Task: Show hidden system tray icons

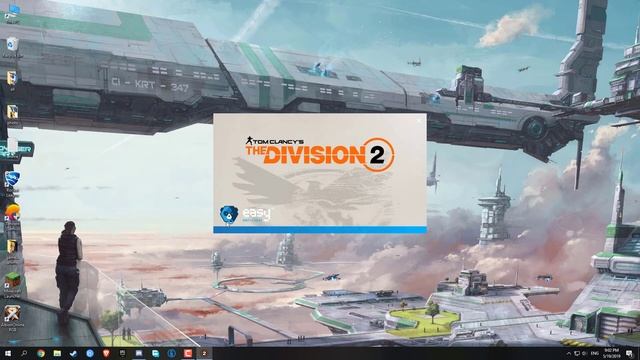Action: (x=569, y=353)
